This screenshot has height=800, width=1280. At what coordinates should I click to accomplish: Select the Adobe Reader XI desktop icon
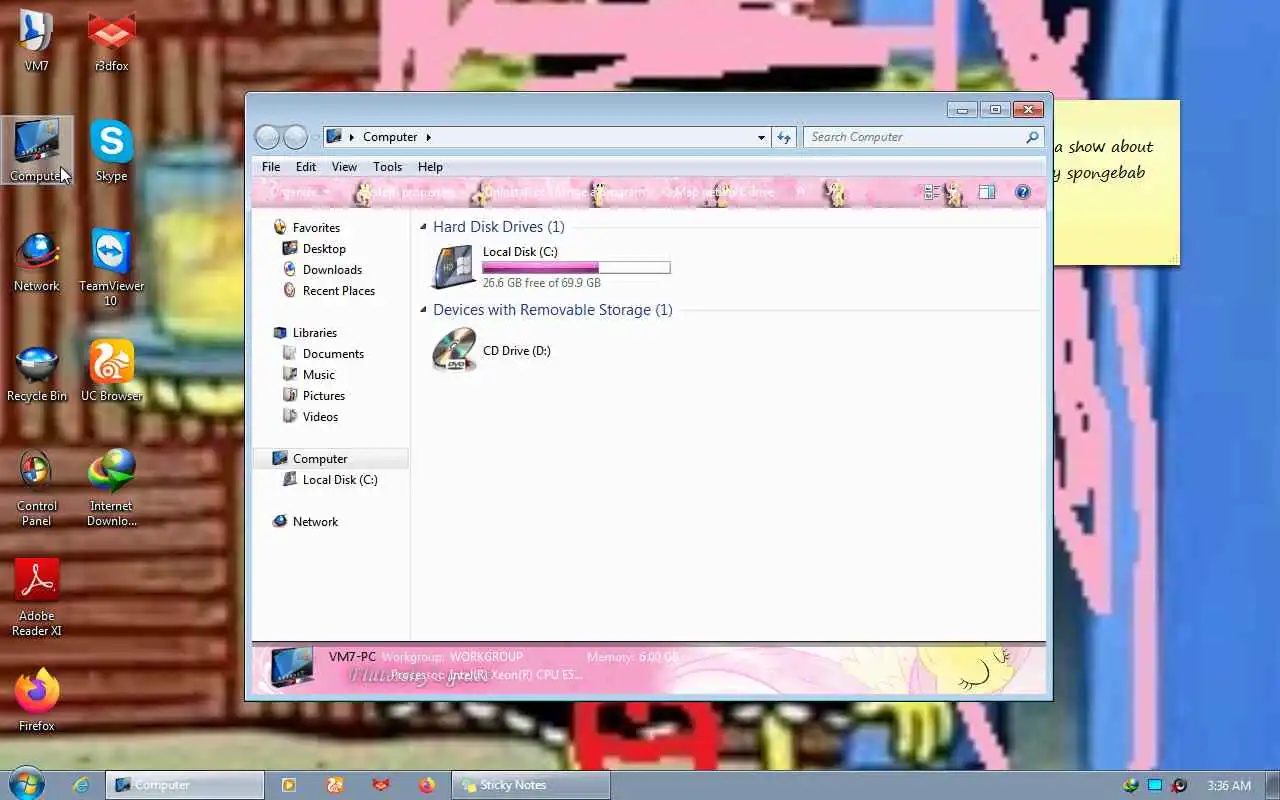pyautogui.click(x=36, y=598)
